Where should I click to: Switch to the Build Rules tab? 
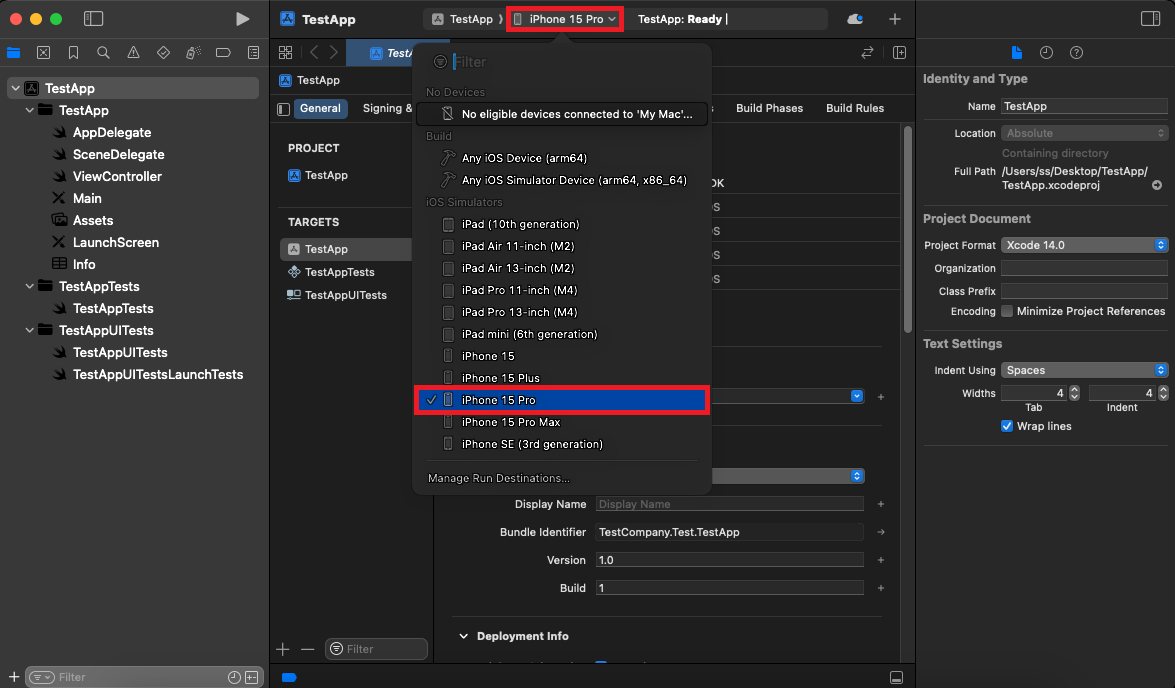tap(854, 108)
